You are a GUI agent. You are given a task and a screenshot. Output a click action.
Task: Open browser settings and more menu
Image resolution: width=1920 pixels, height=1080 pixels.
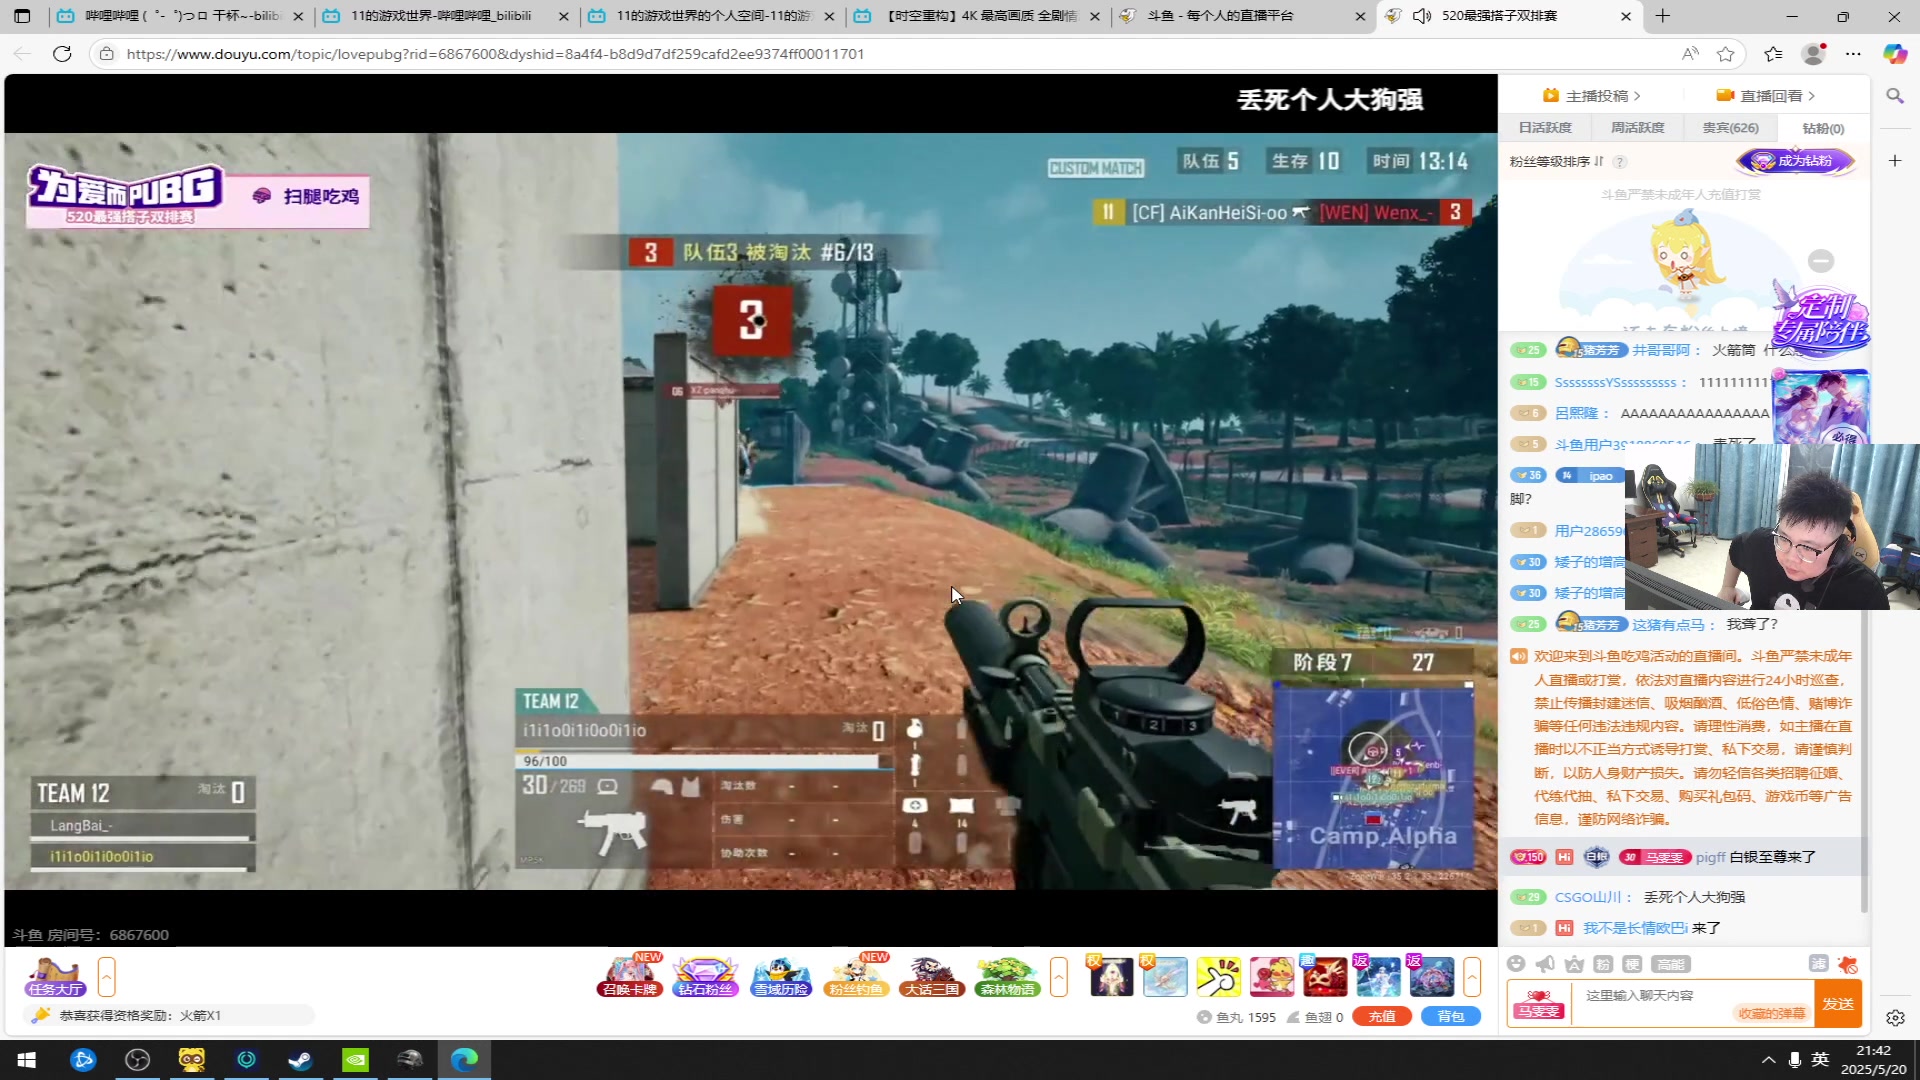(x=1853, y=54)
